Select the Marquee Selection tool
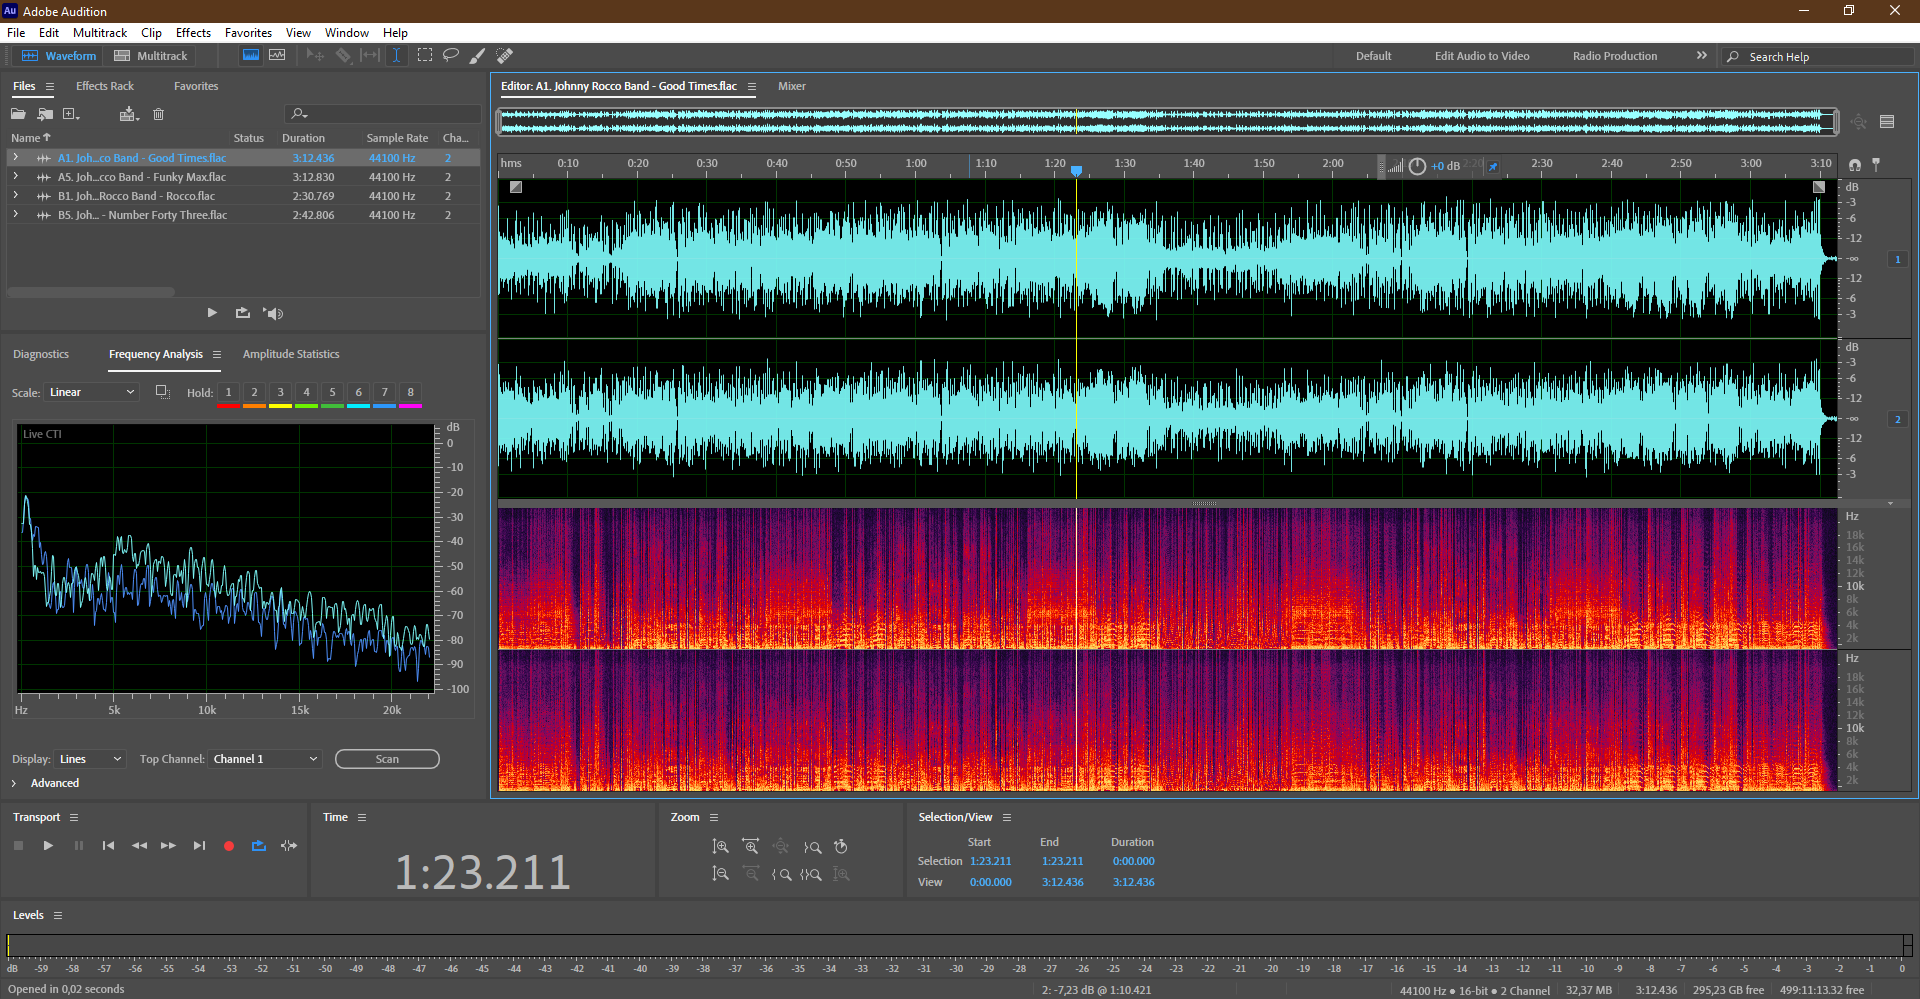This screenshot has height=999, width=1920. click(425, 56)
